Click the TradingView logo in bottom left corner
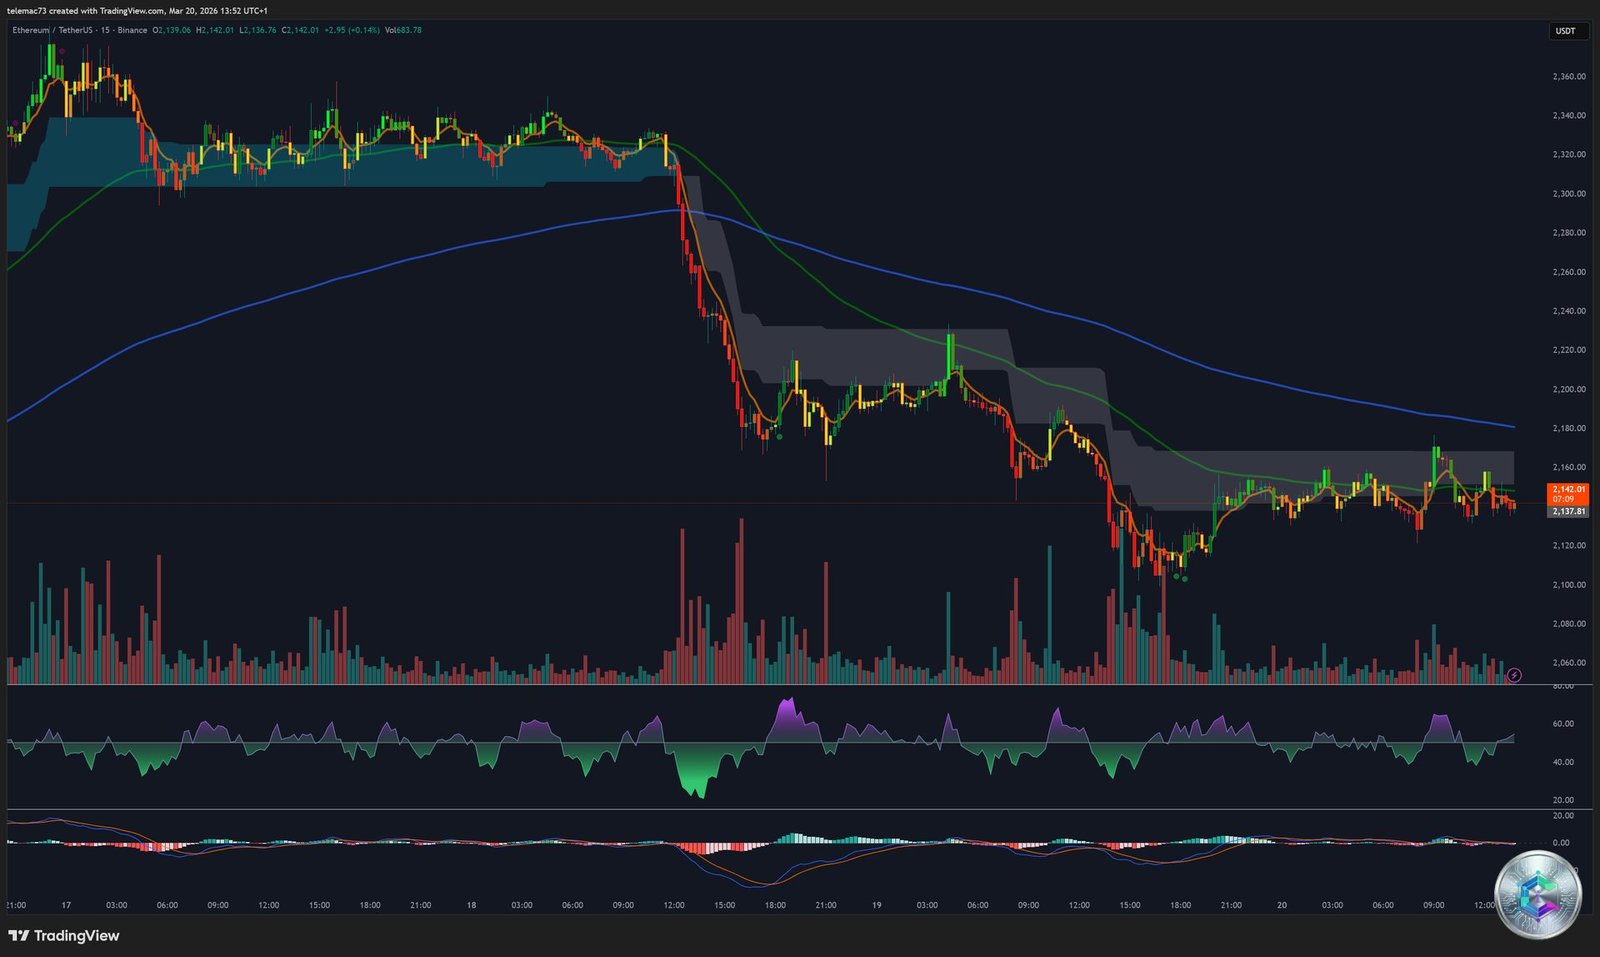 [63, 936]
